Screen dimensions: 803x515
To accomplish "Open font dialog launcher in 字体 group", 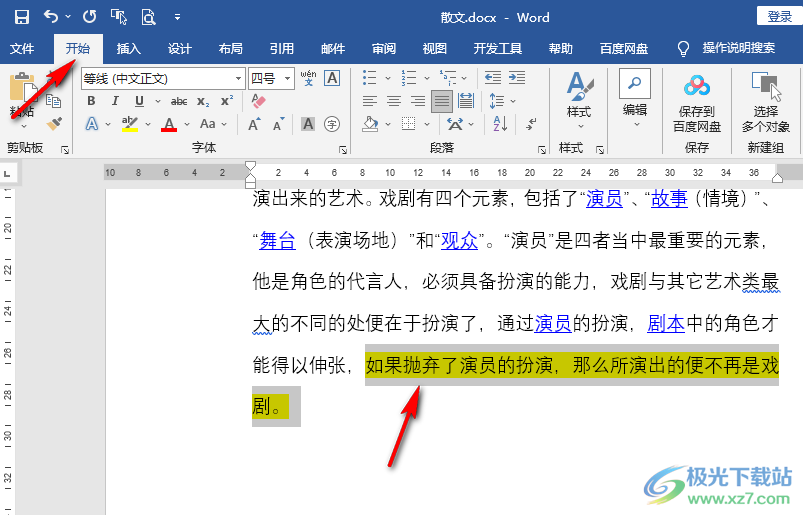I will [343, 149].
